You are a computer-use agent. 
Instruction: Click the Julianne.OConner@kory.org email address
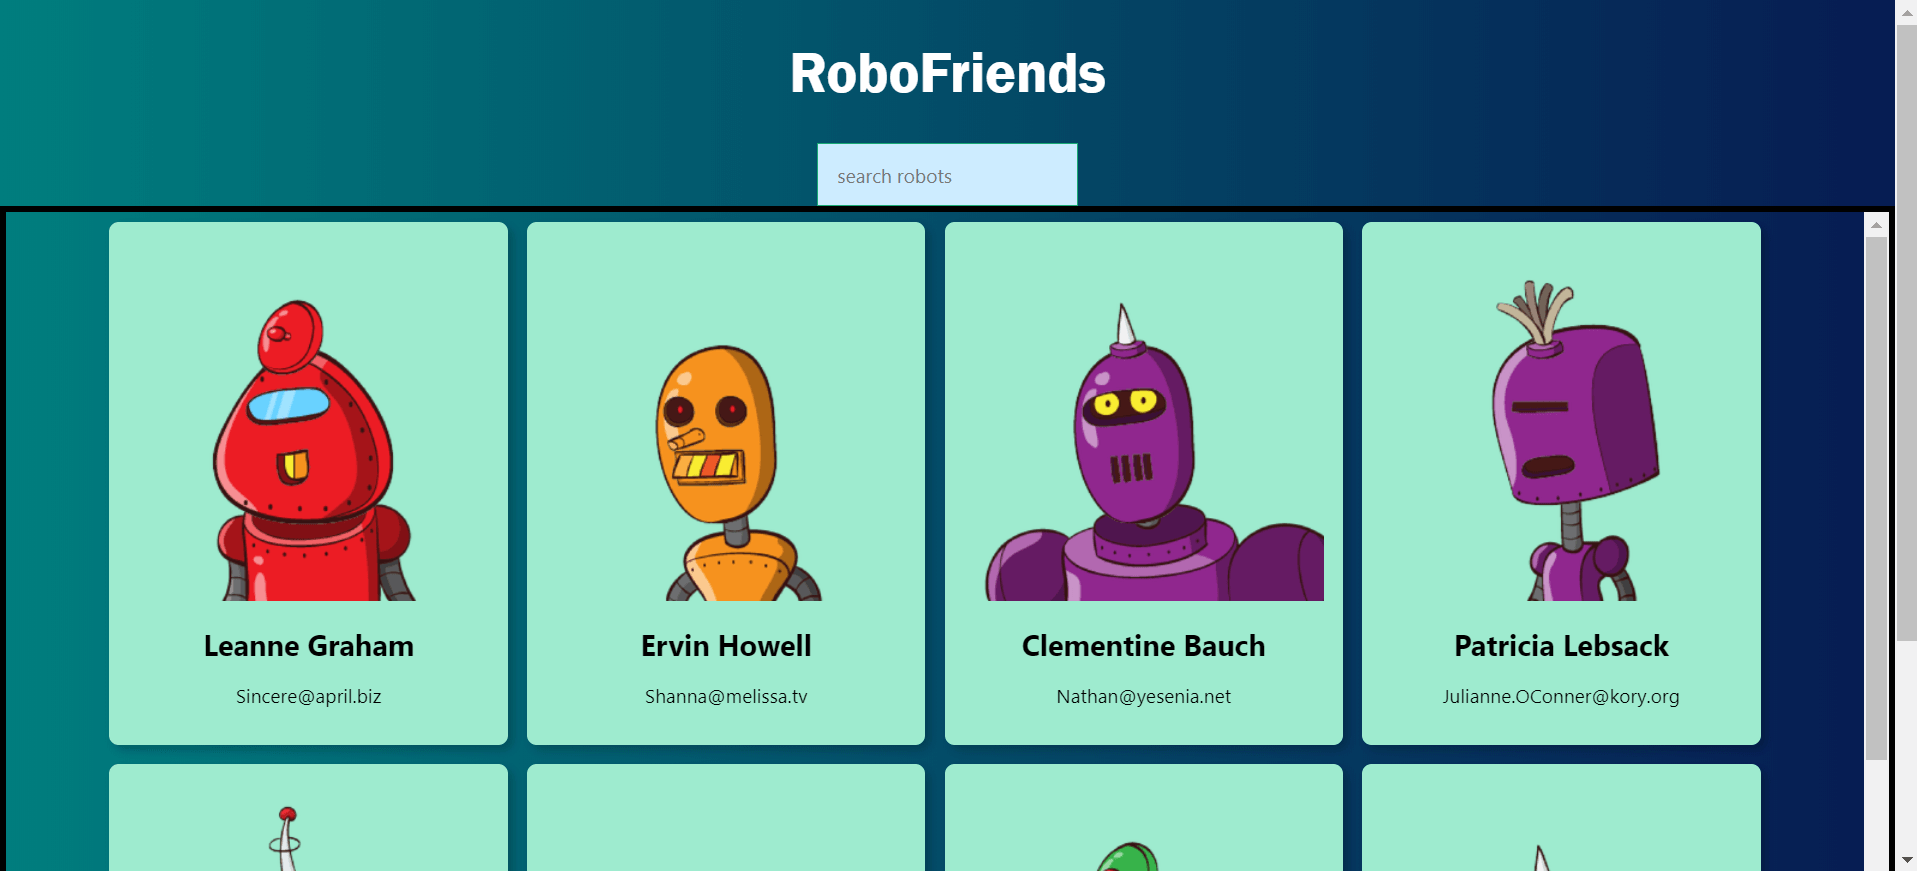pyautogui.click(x=1561, y=696)
